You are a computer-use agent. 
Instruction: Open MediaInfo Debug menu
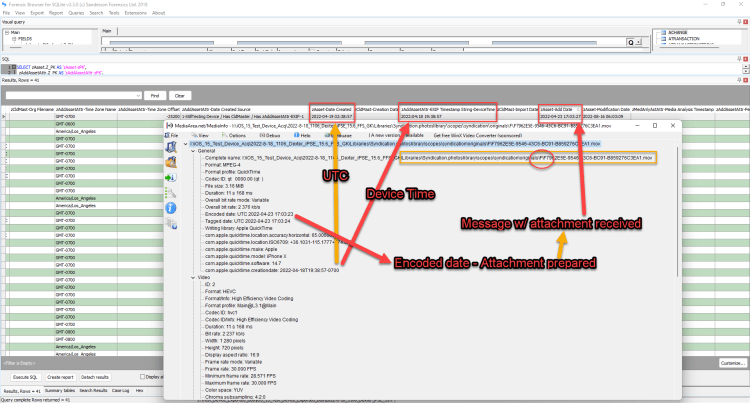[x=267, y=134]
